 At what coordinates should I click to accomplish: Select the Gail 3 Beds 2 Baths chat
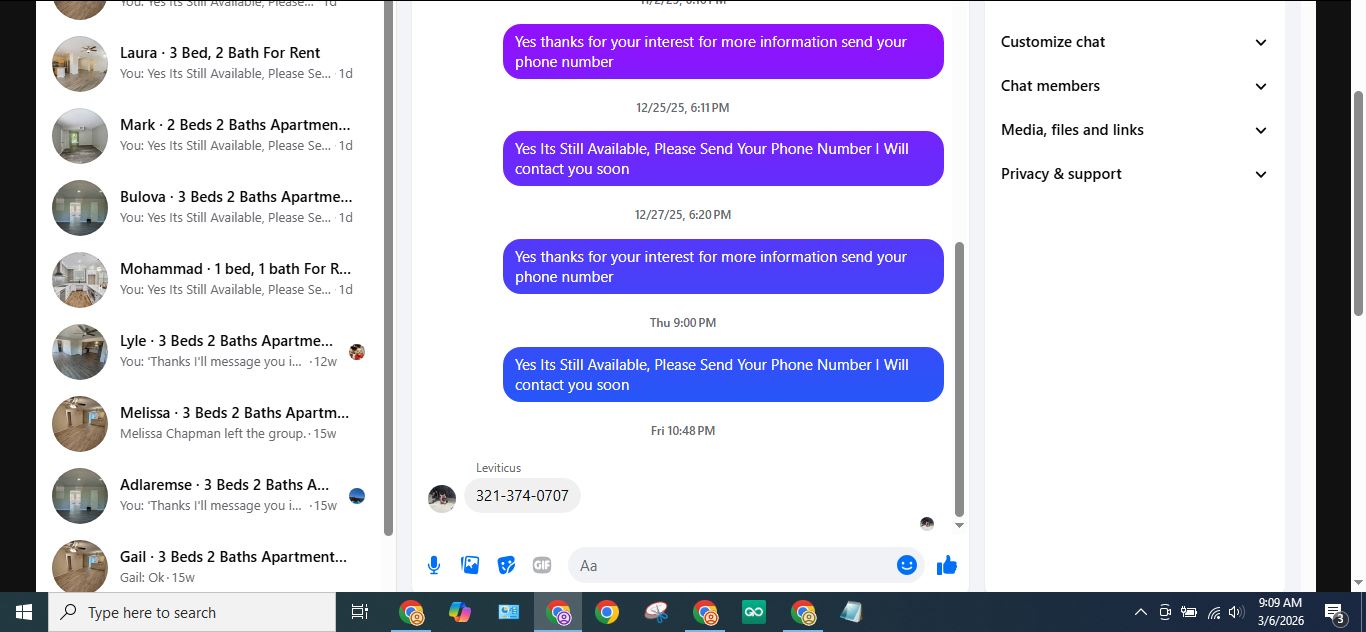(208, 566)
